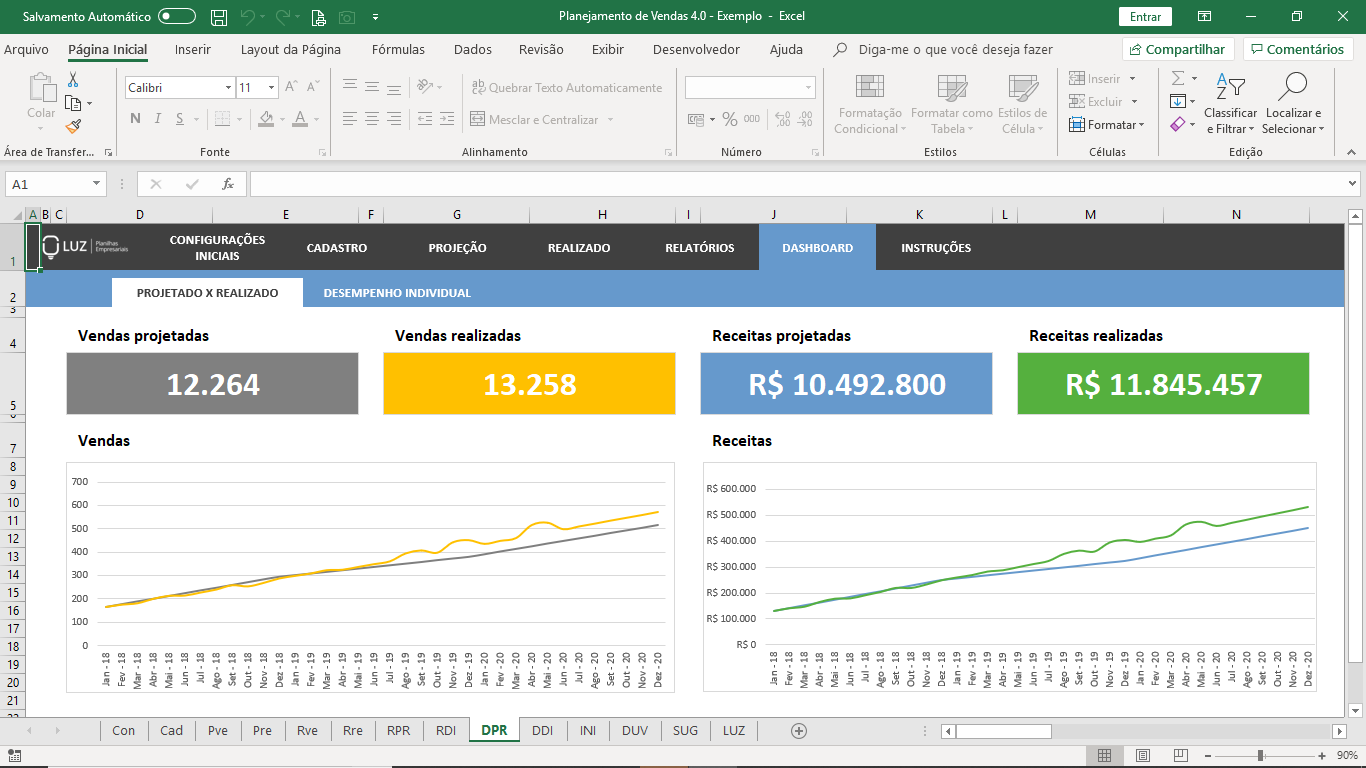Open Localizar e Selecionar magnifier
Screen dimensions: 1366x768
coord(1292,87)
